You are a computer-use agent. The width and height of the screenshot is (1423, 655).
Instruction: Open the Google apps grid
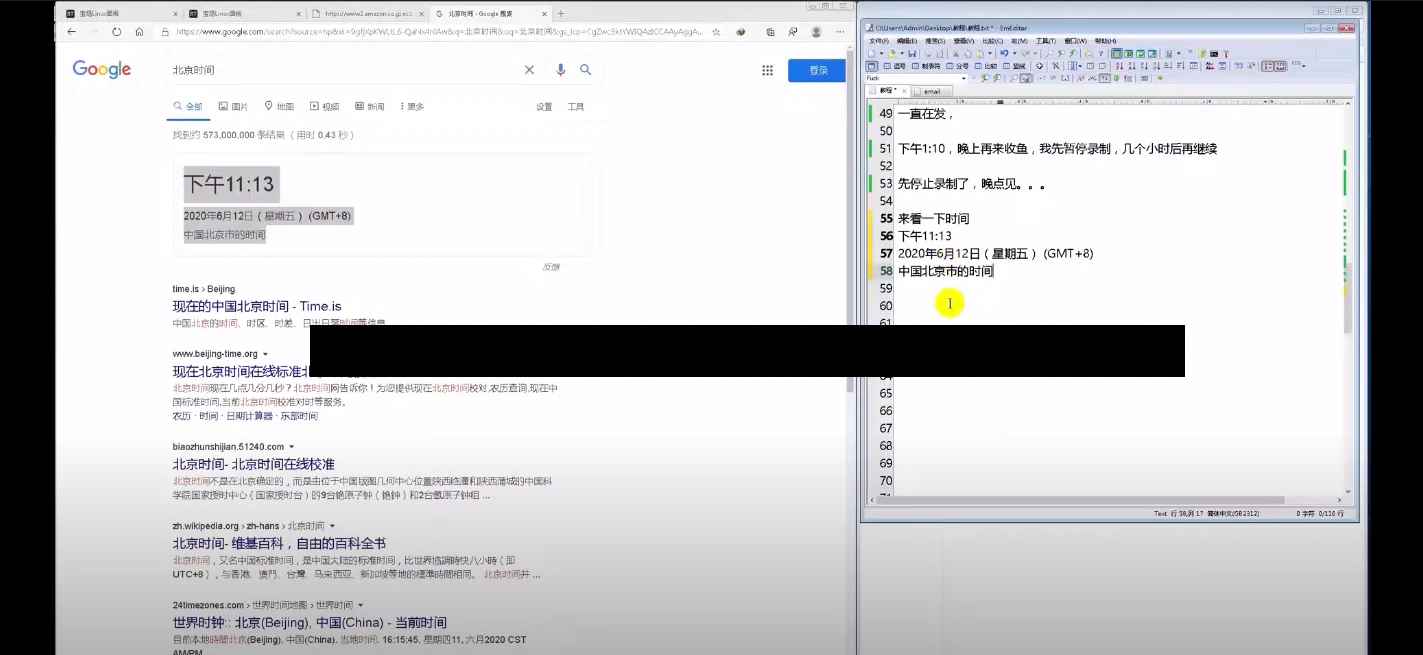point(768,70)
